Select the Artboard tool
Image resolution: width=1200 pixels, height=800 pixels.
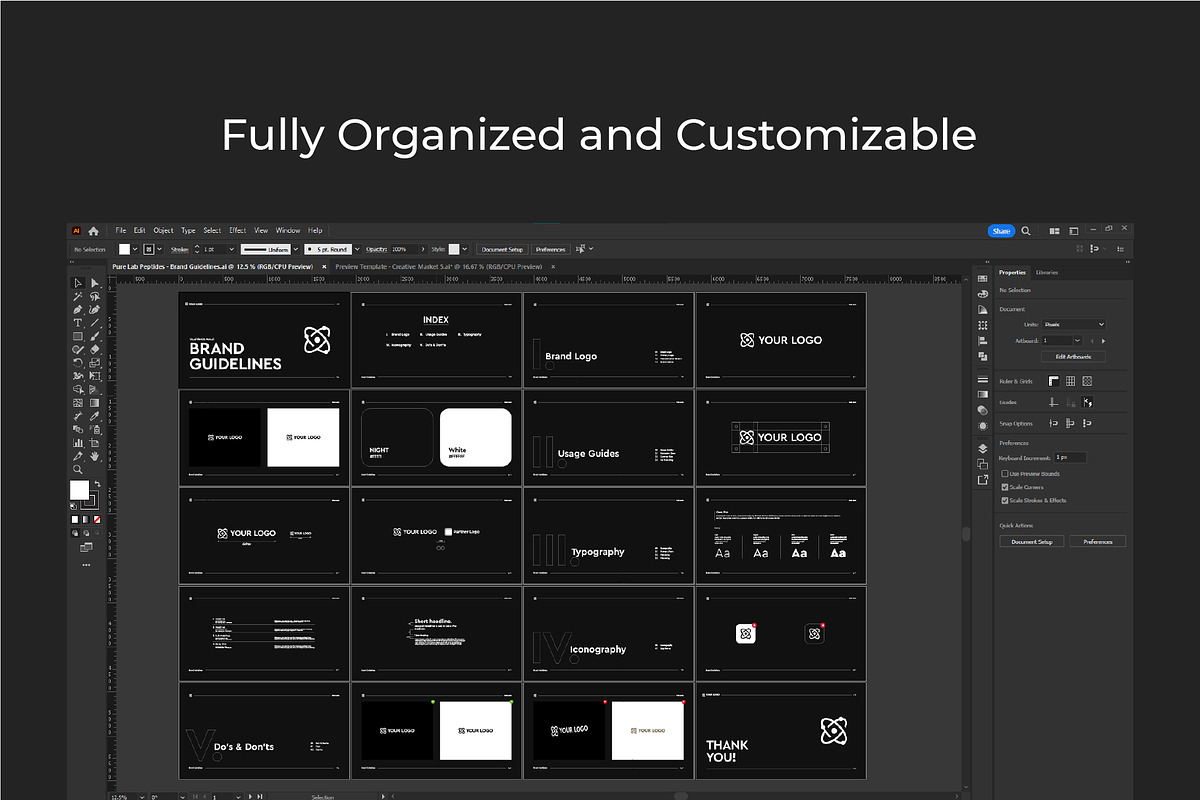click(95, 441)
